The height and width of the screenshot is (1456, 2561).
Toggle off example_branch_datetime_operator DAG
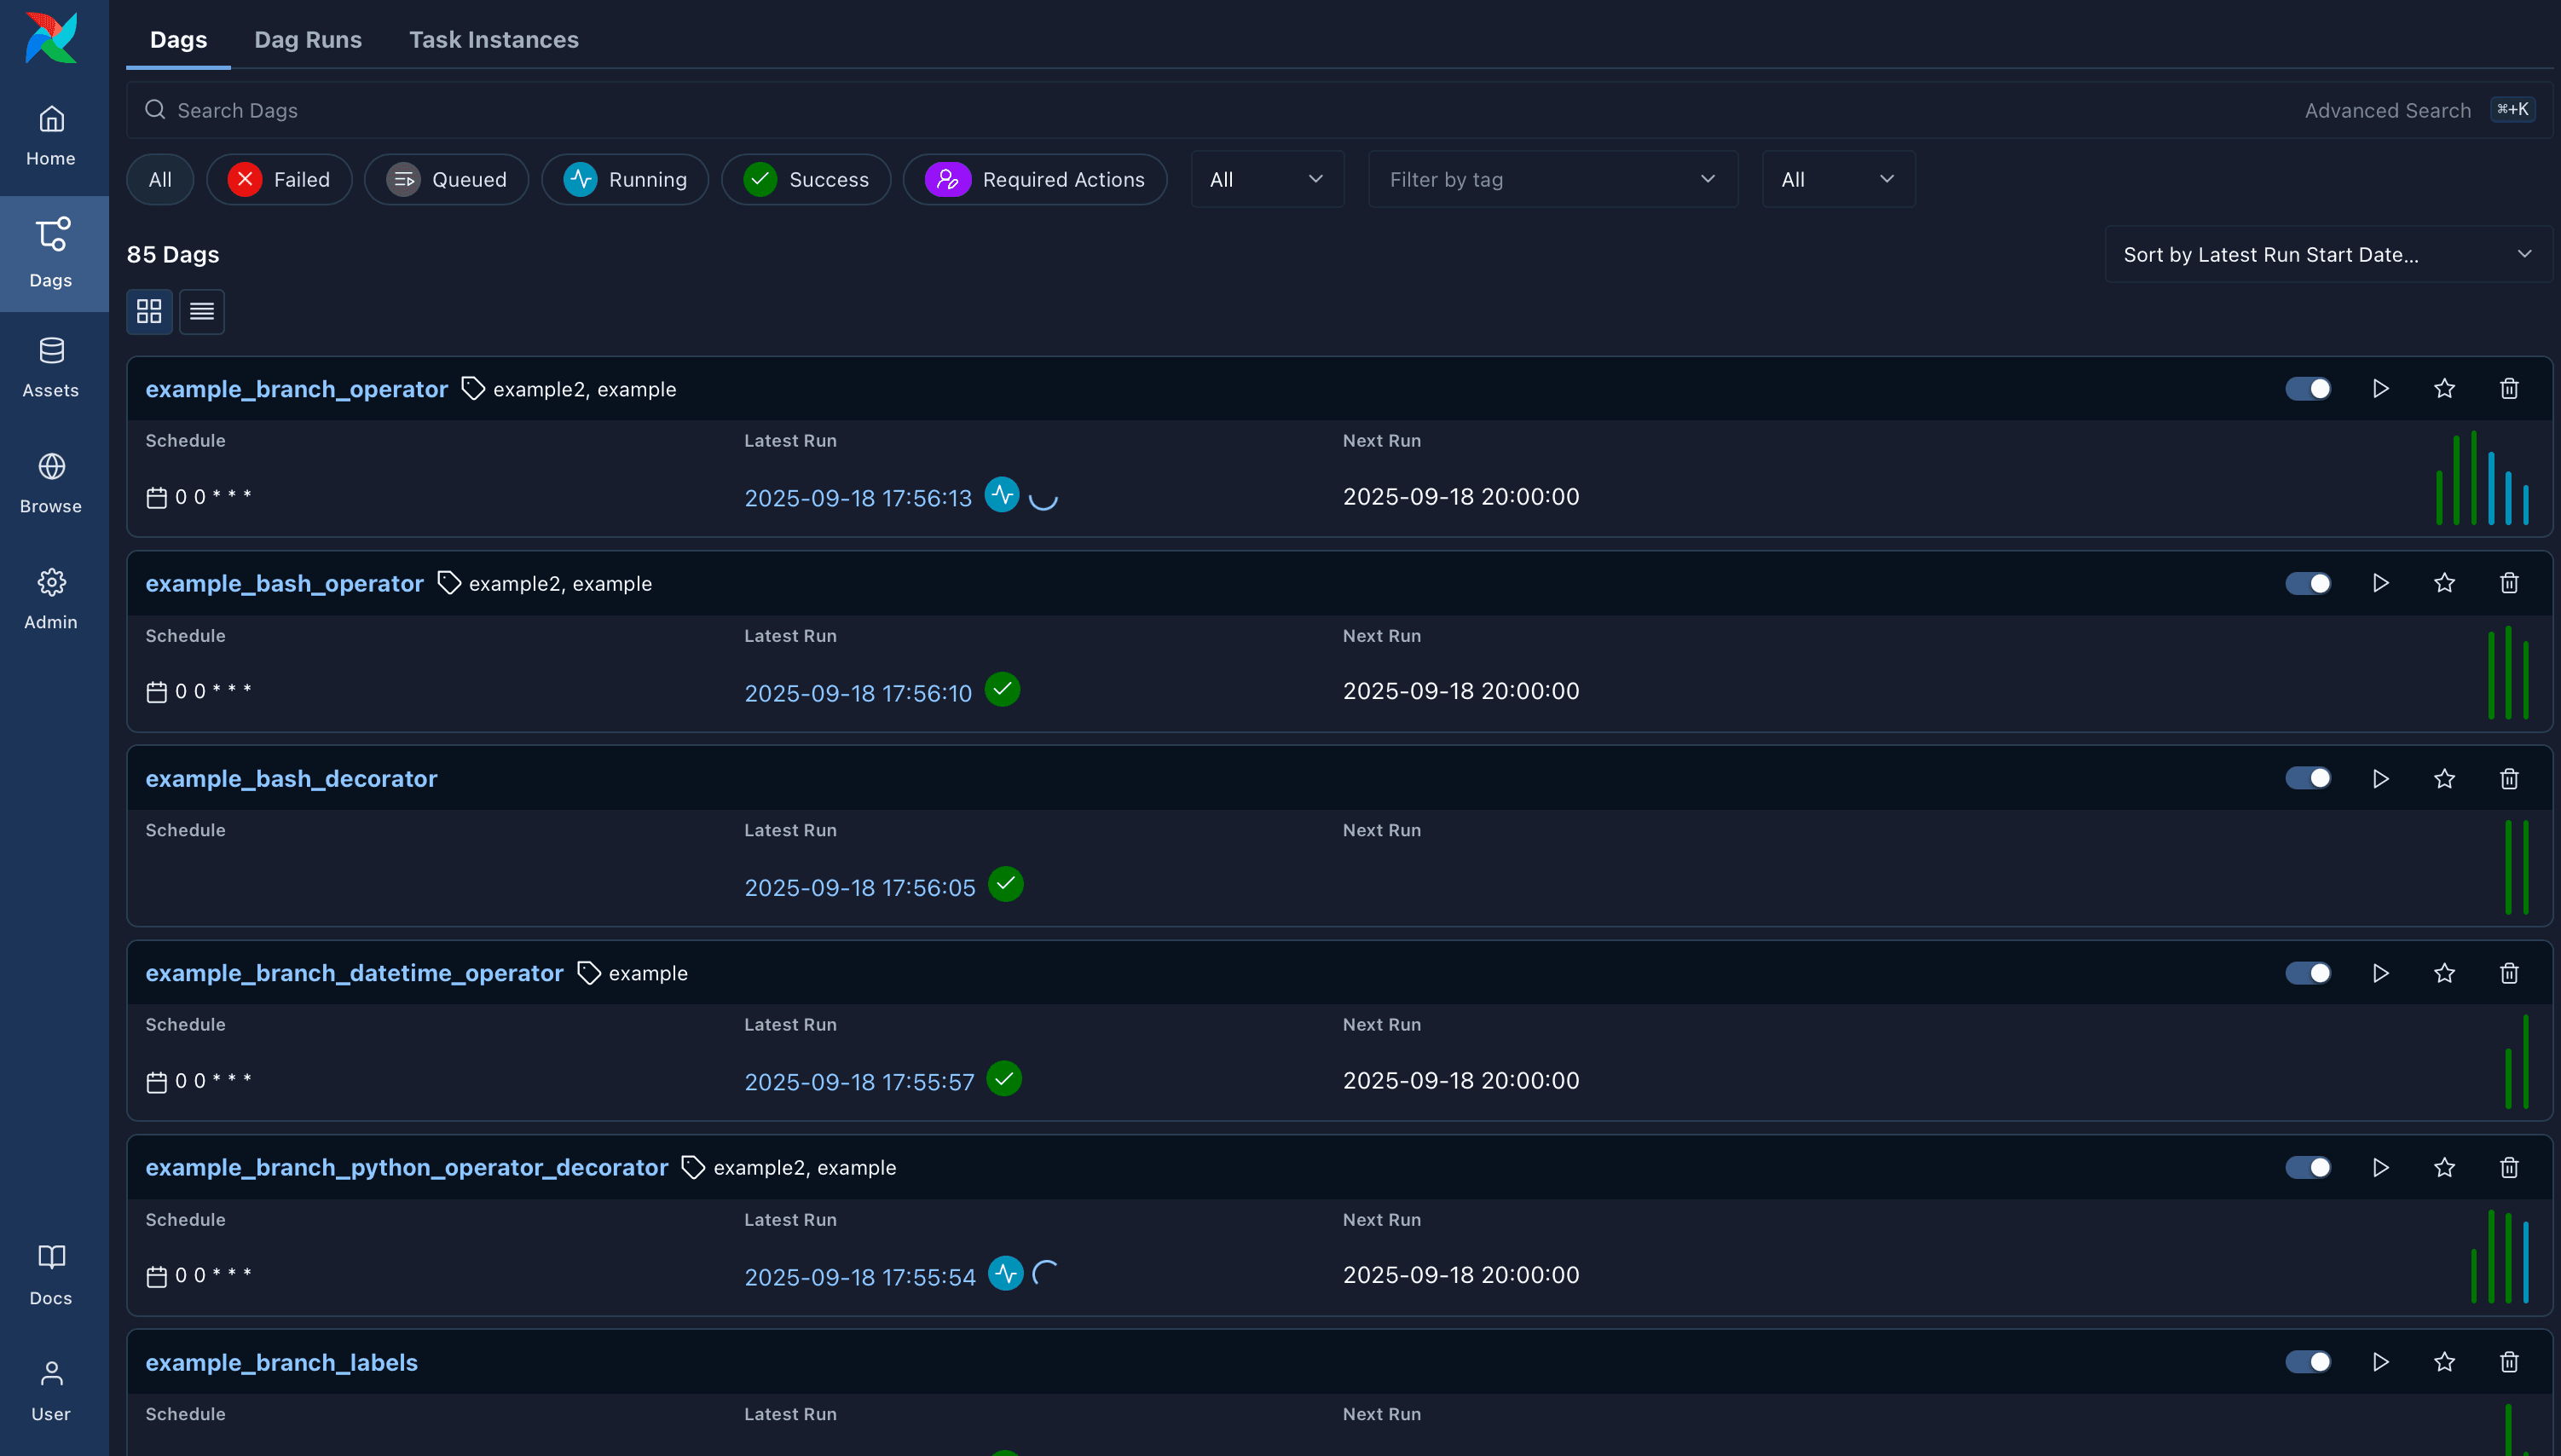[2308, 973]
